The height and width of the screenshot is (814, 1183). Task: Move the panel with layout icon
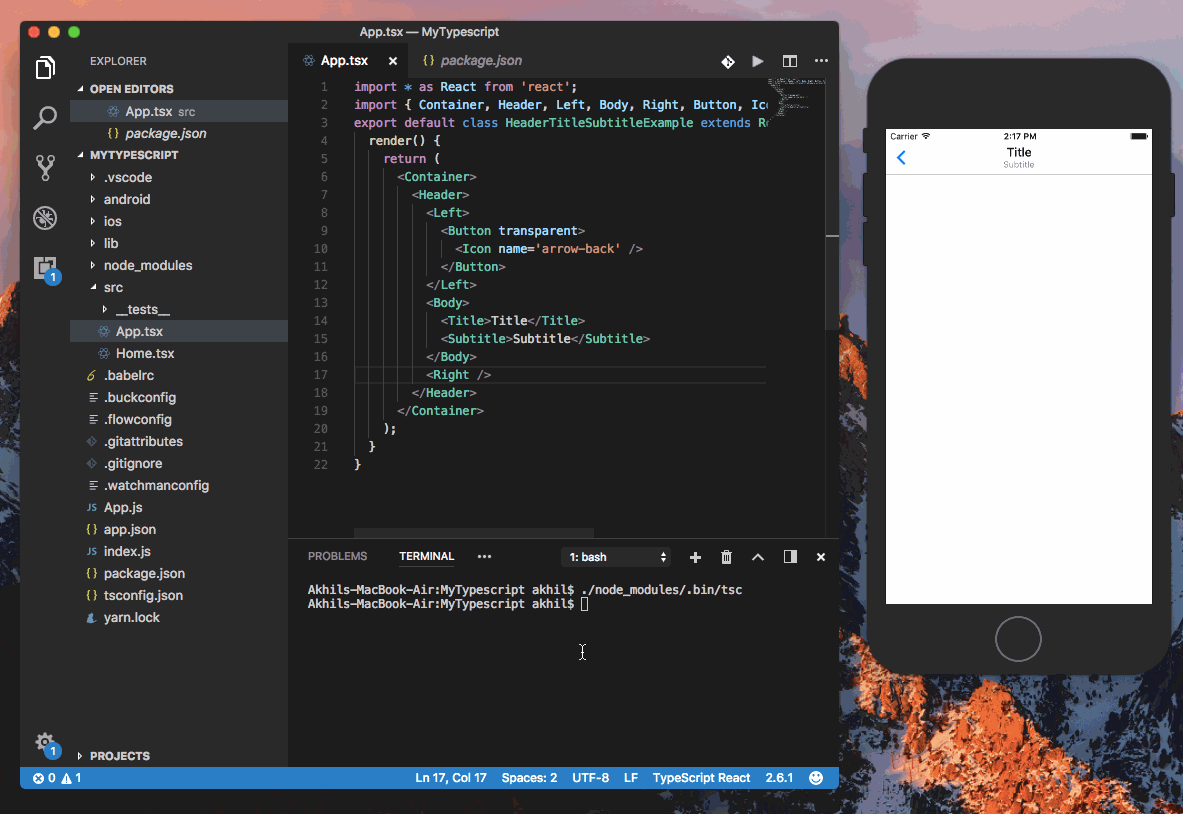[x=790, y=557]
